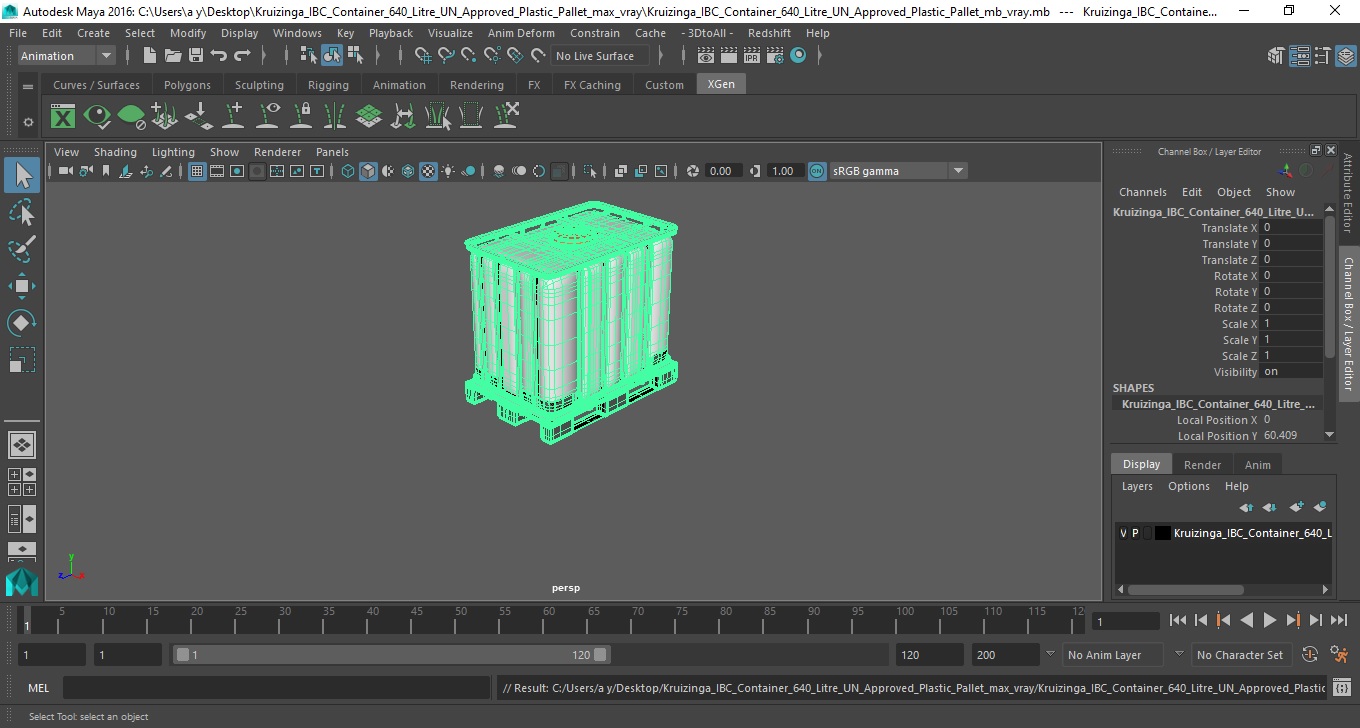Activate the Lasso Select tool
This screenshot has width=1360, height=728.
click(22, 213)
